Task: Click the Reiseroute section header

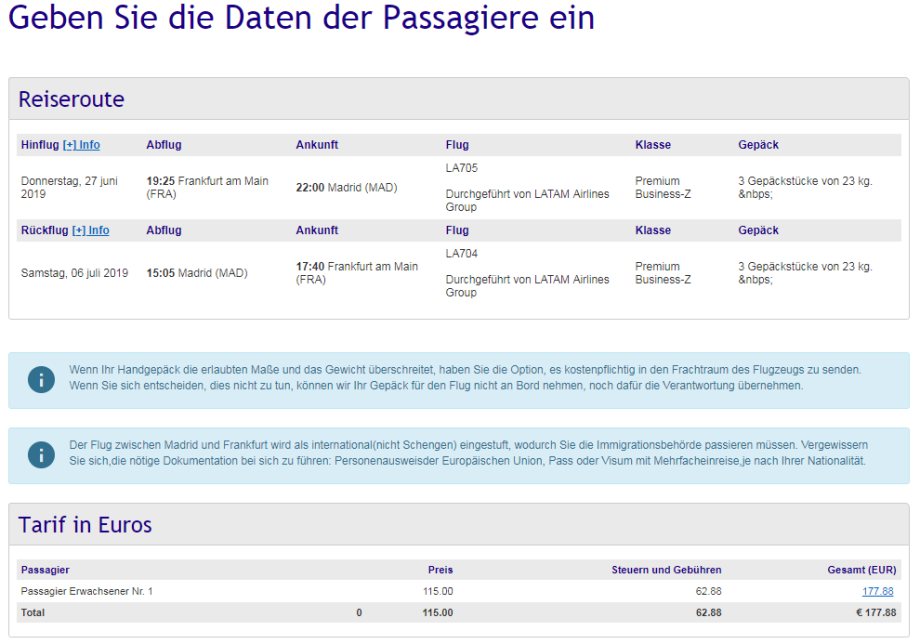Action: 72,100
